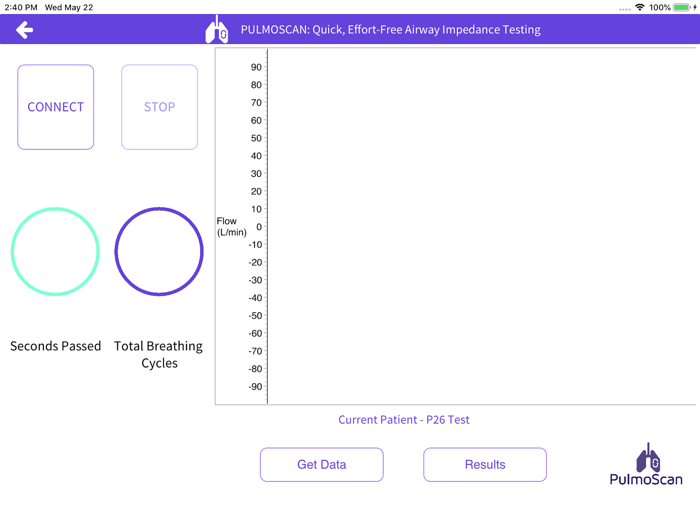
Task: Tap the 2:40 PM clock in status bar
Action: 21,7
